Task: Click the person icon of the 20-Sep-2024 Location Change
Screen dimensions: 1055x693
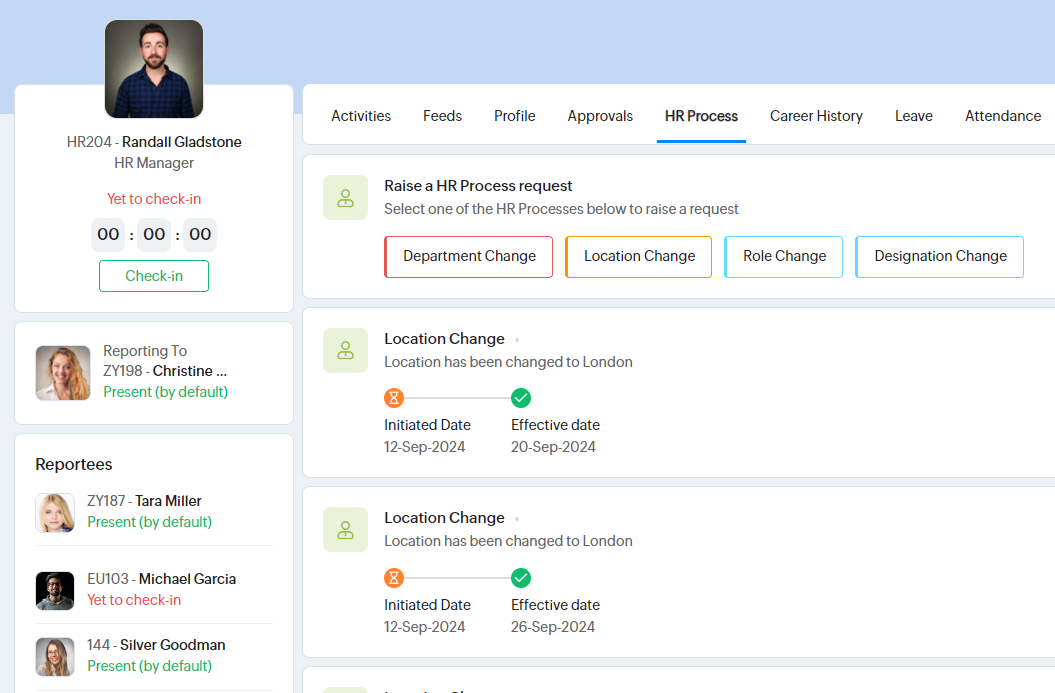Action: (x=345, y=351)
